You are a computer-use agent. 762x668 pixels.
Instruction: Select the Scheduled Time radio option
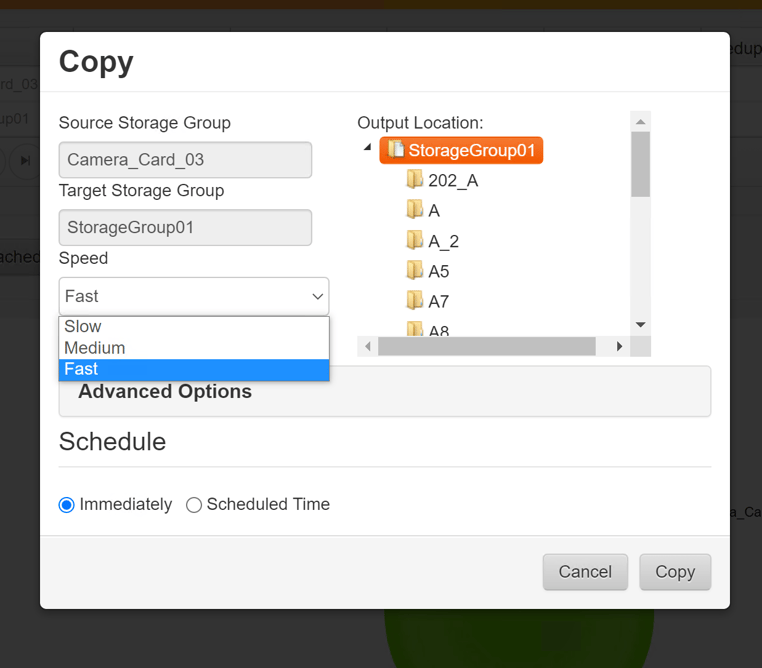tap(194, 505)
